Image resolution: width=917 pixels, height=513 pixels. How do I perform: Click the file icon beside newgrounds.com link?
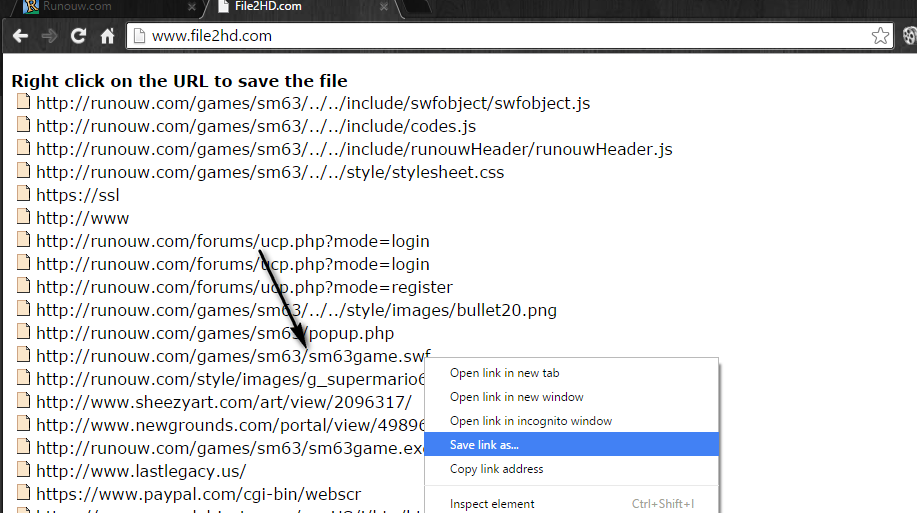[23, 423]
